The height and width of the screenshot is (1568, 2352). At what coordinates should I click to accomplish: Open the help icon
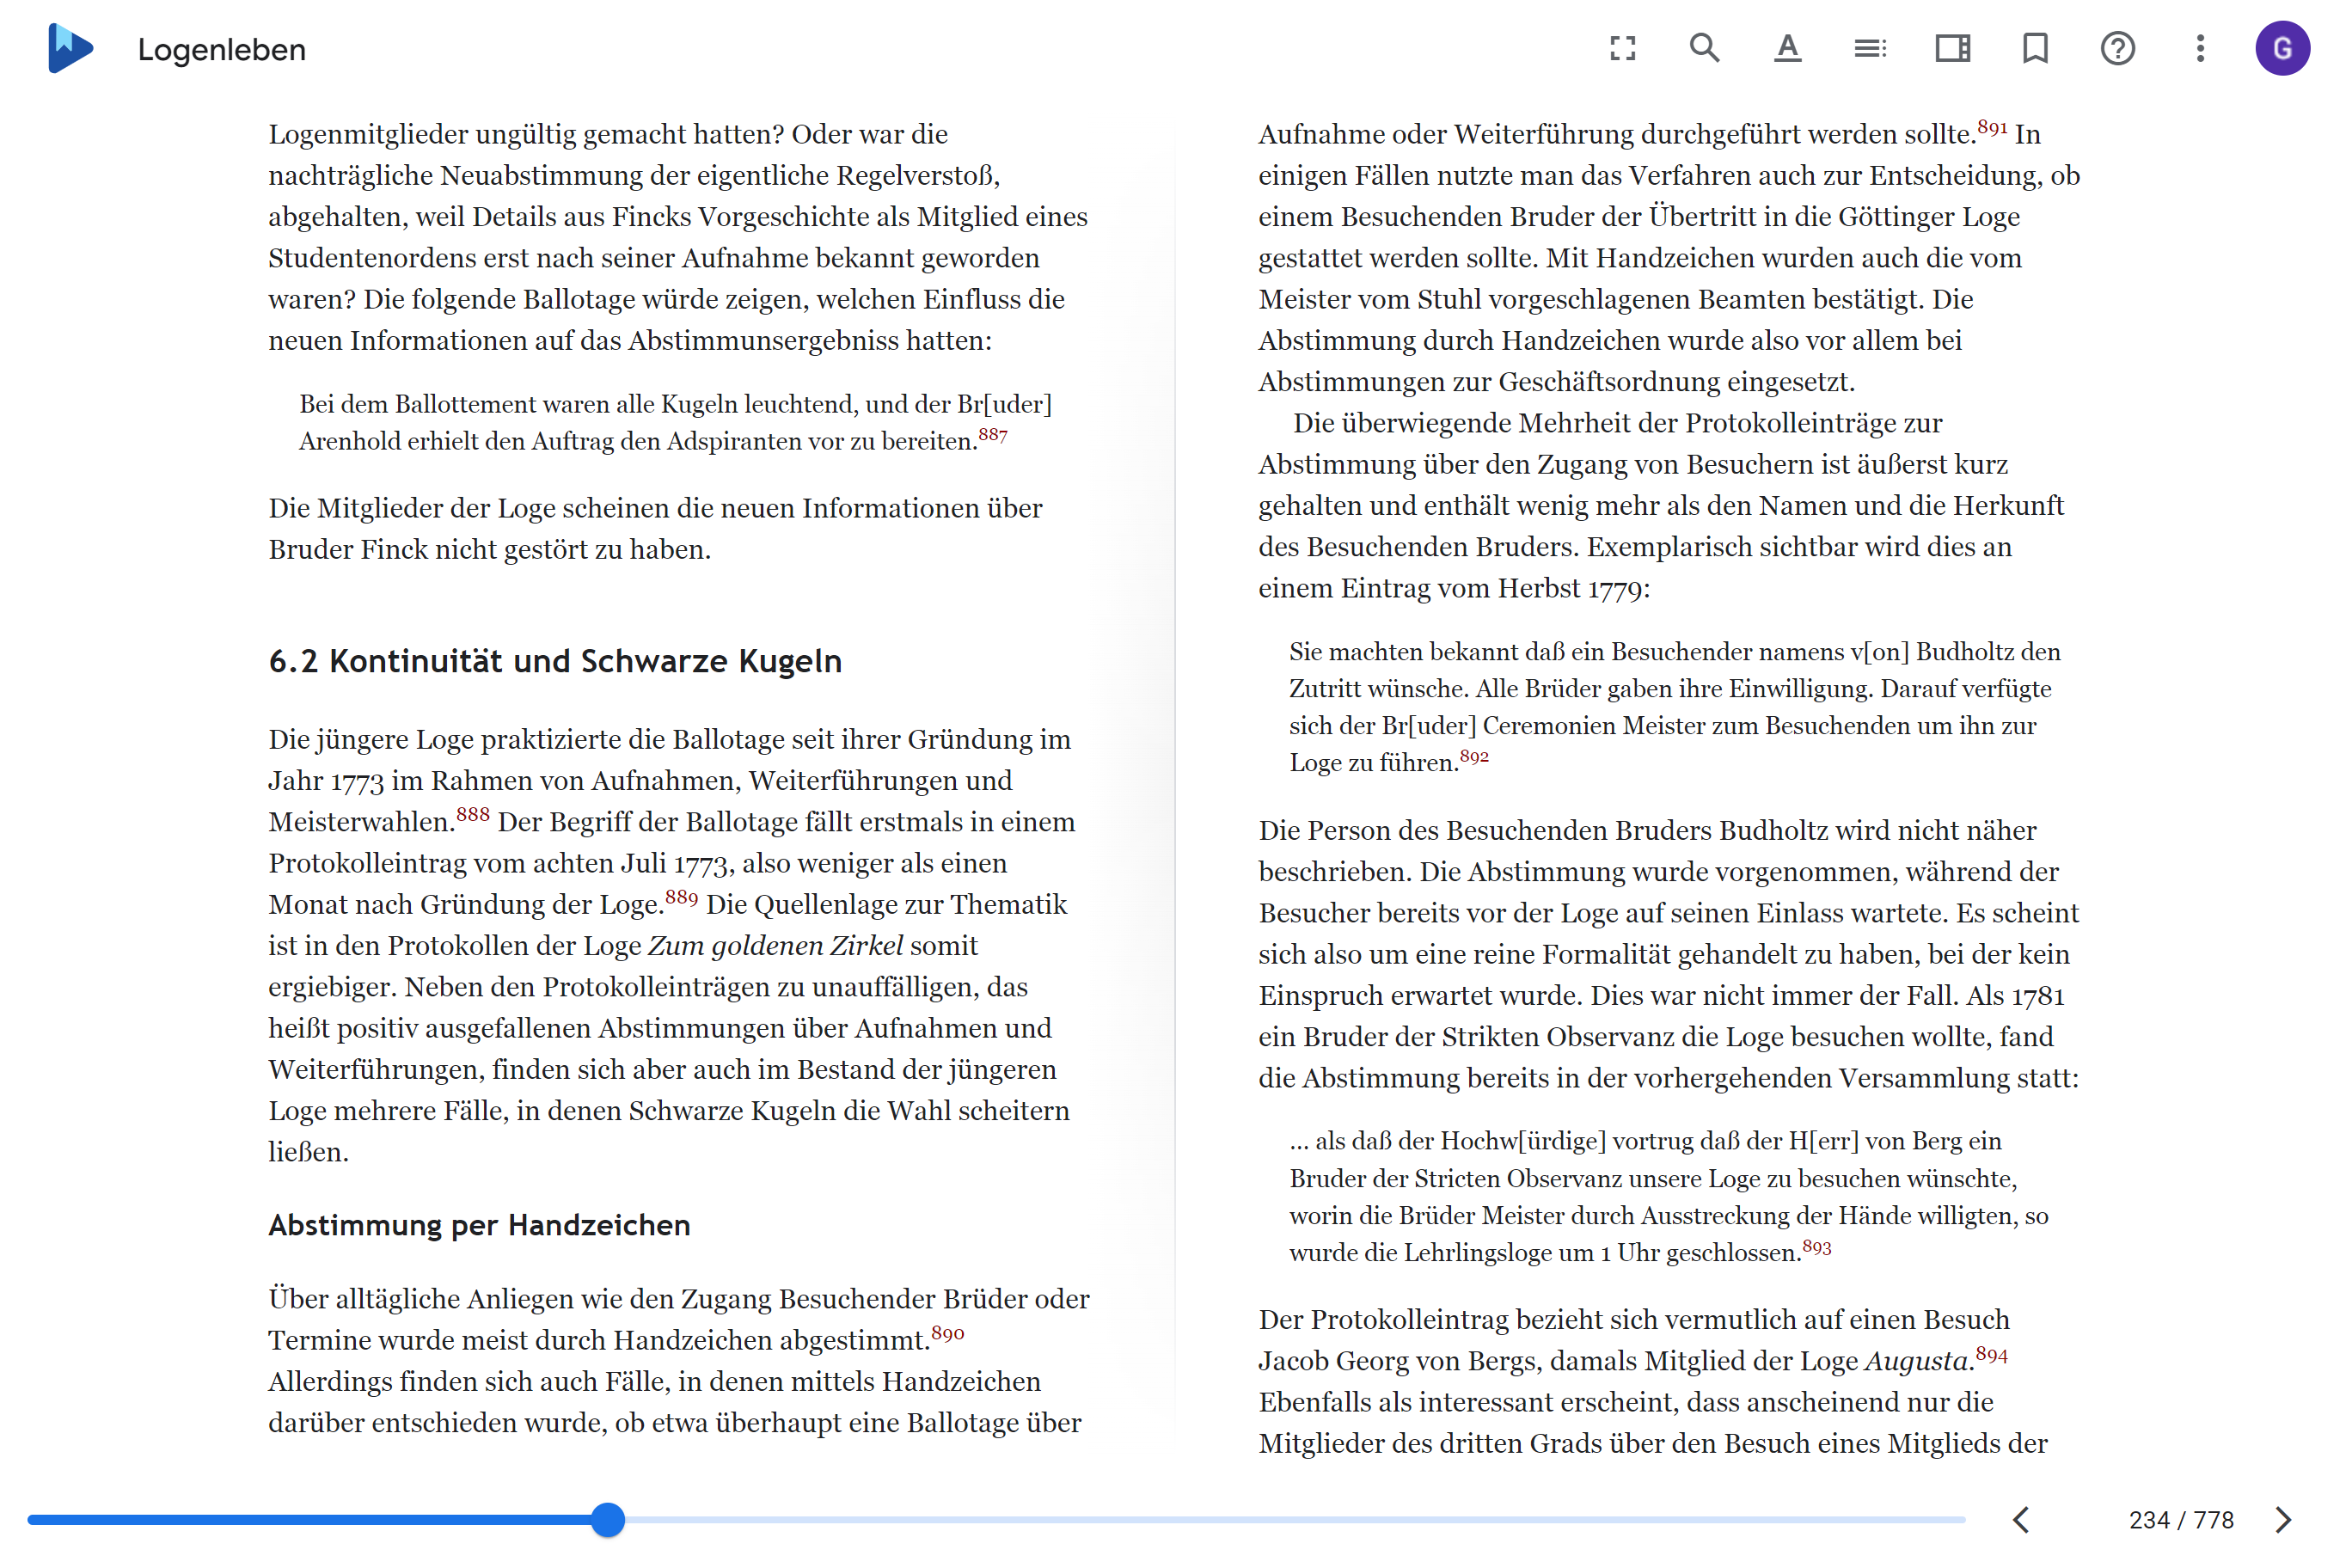point(2117,48)
